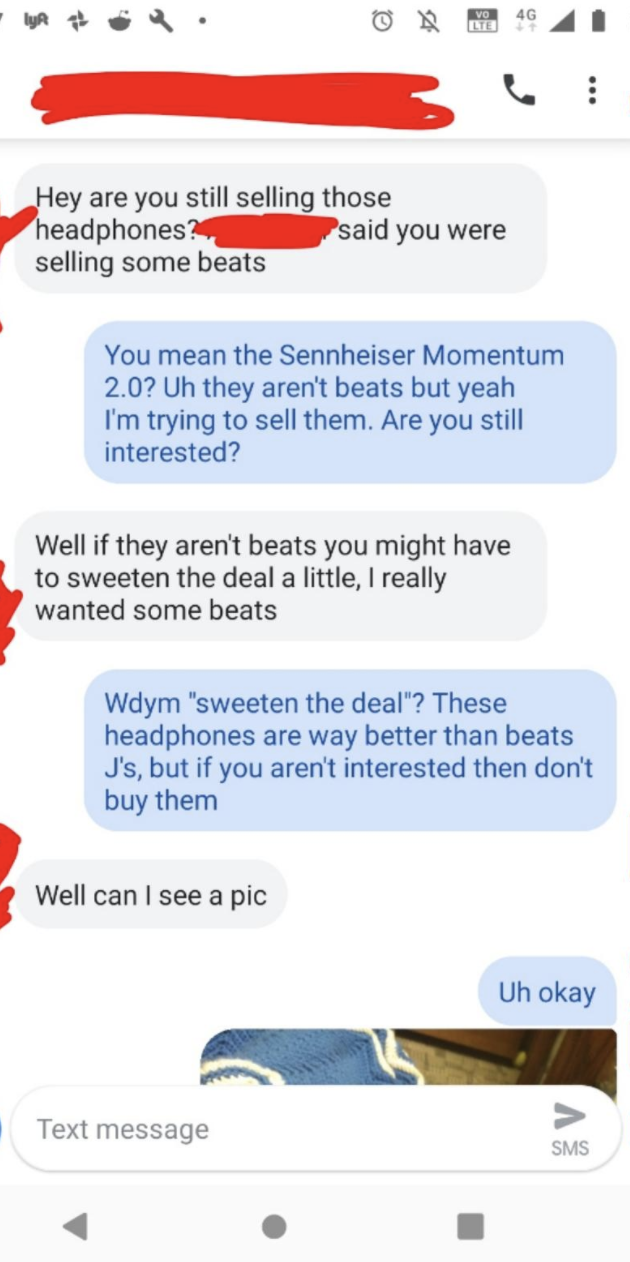
Task: Open the three-dot overflow menu
Action: pyautogui.click(x=592, y=91)
